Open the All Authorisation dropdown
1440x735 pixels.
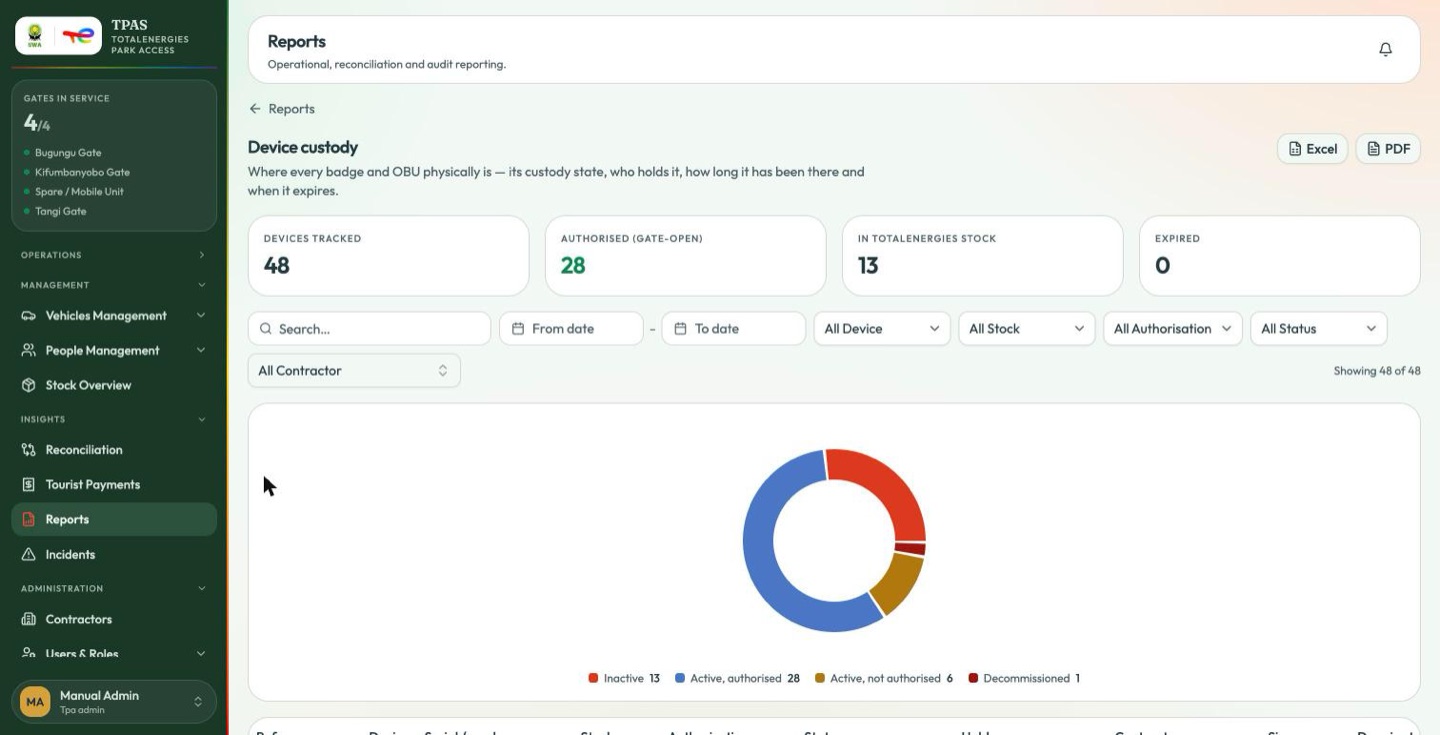[x=1173, y=329]
